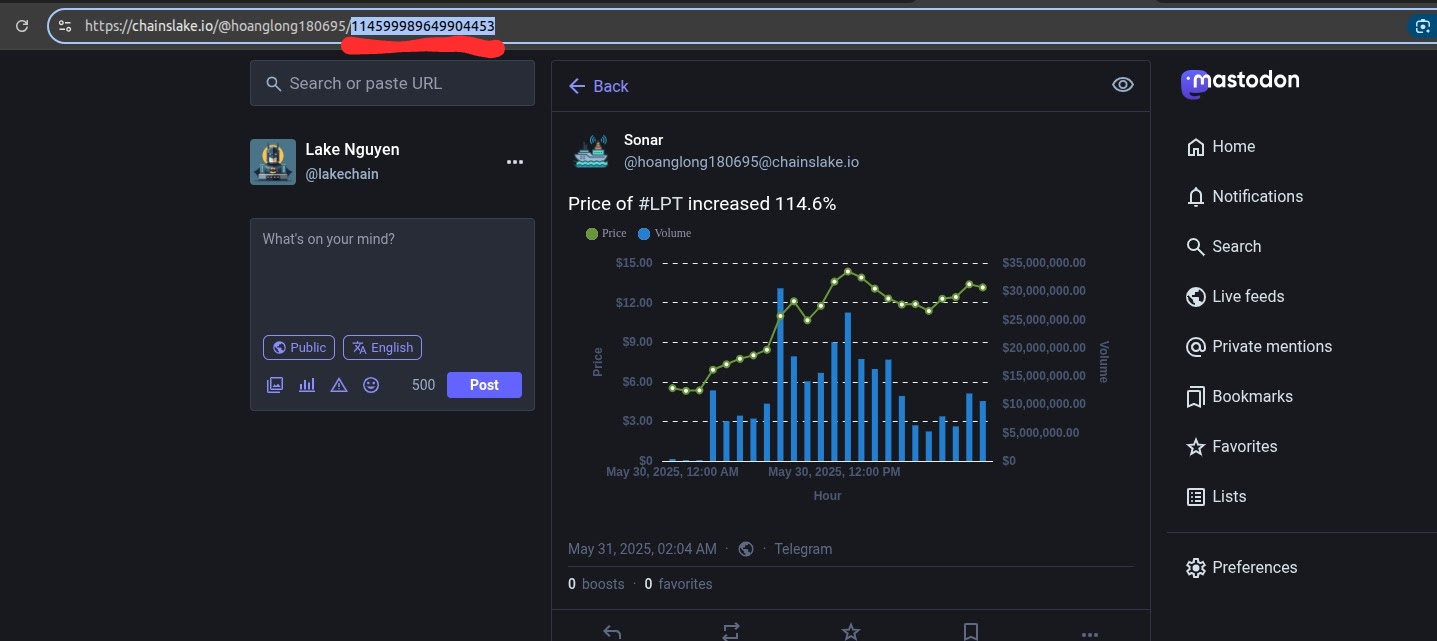The image size is (1437, 641).
Task: Toggle content visibility with the eye icon
Action: pos(1122,85)
